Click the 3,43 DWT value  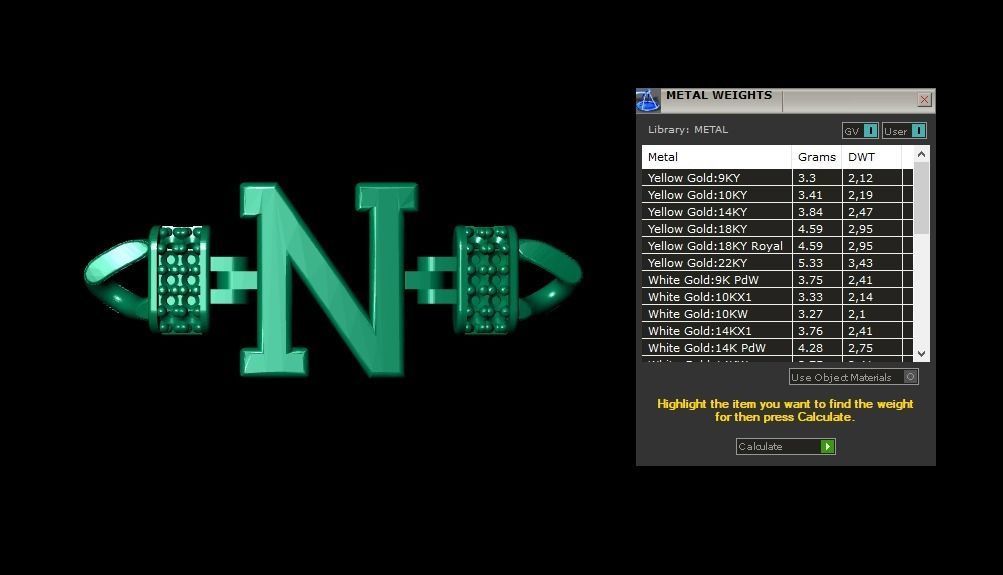coord(860,263)
